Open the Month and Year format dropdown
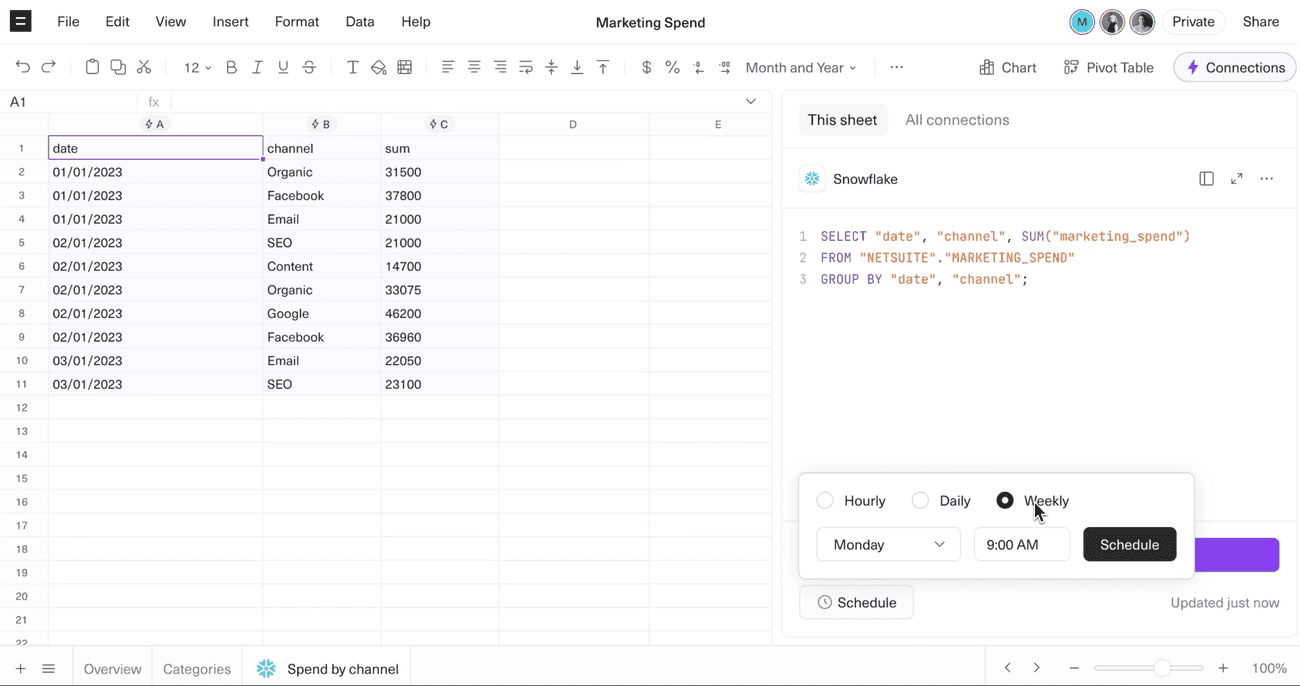This screenshot has width=1300, height=686. pos(799,67)
